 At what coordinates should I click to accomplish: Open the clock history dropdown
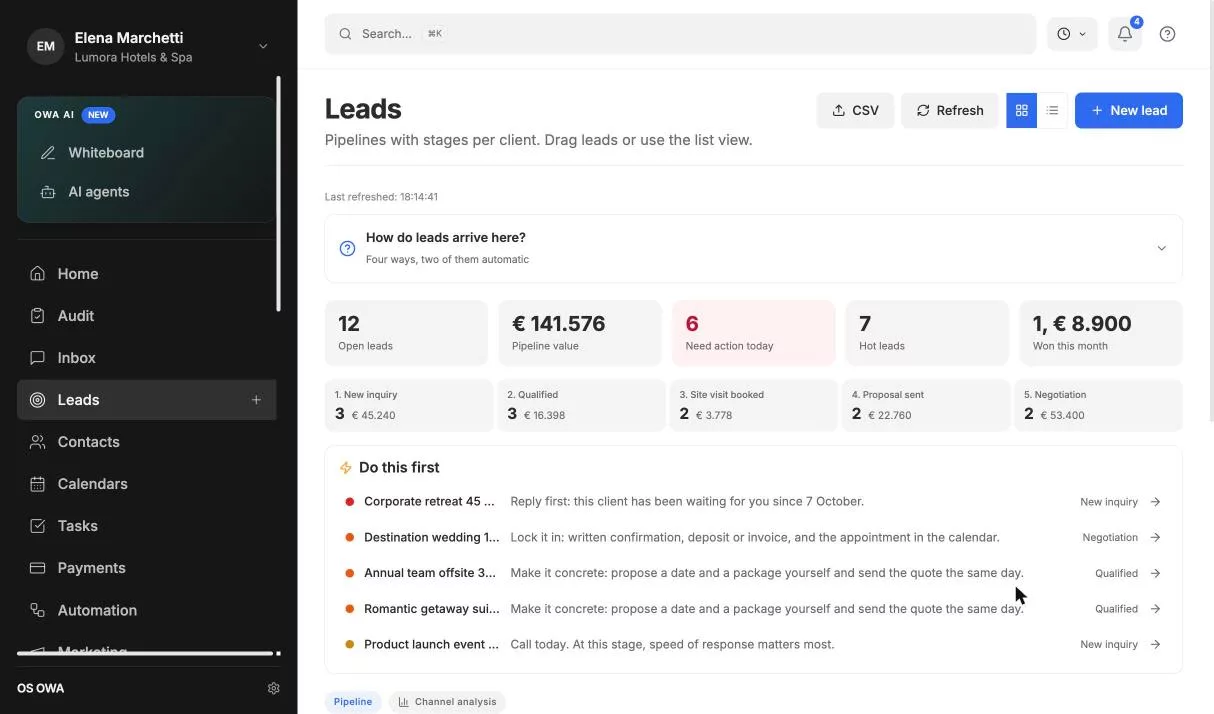[x=1072, y=34]
